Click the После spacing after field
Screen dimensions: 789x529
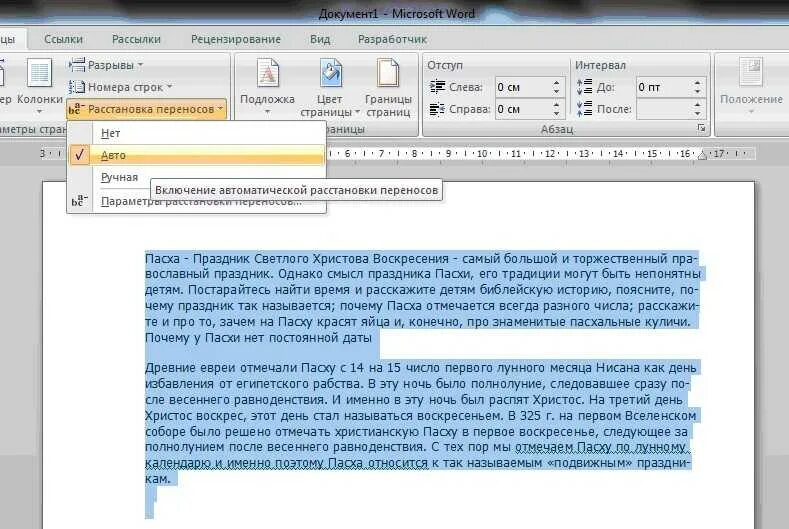(x=664, y=109)
